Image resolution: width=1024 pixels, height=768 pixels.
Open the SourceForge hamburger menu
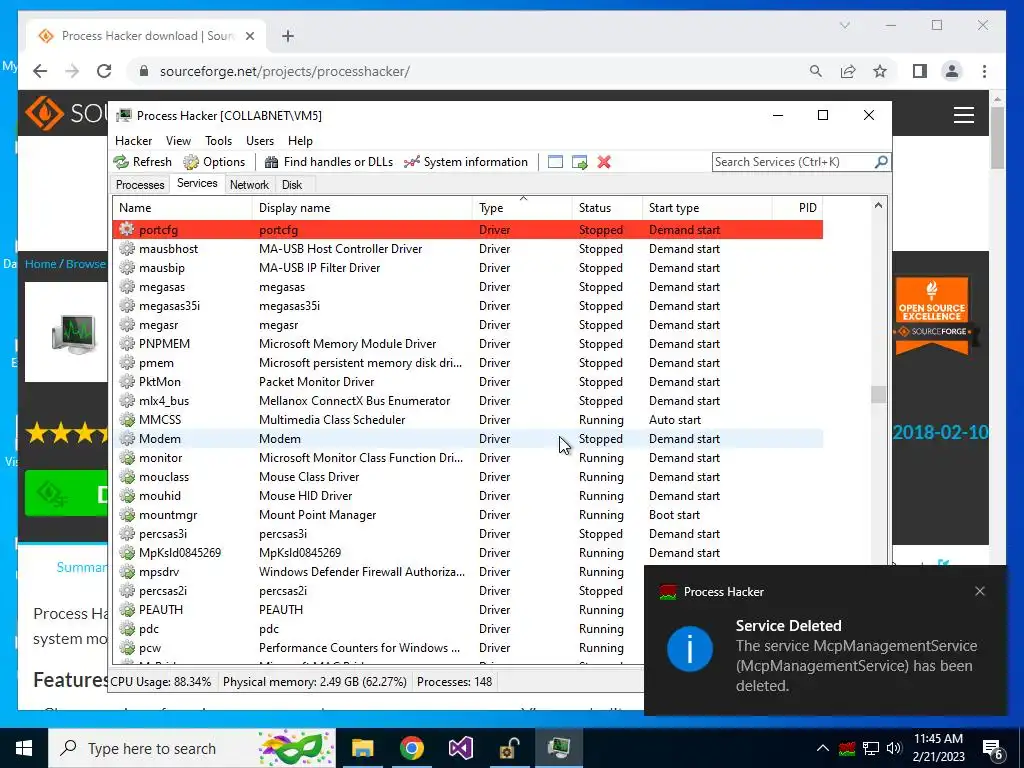(964, 115)
